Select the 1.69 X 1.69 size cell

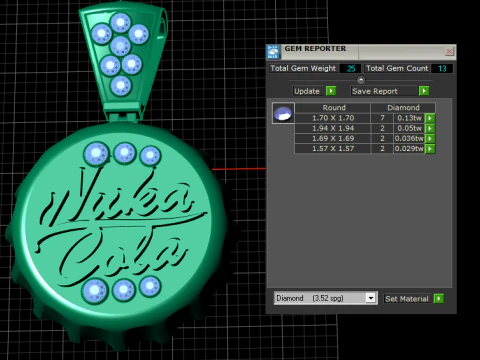pos(333,138)
